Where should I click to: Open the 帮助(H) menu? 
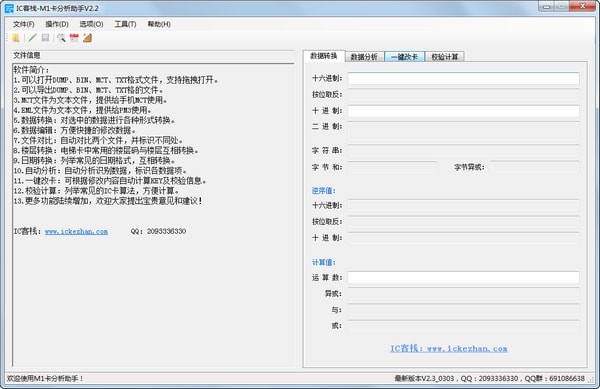(x=159, y=24)
